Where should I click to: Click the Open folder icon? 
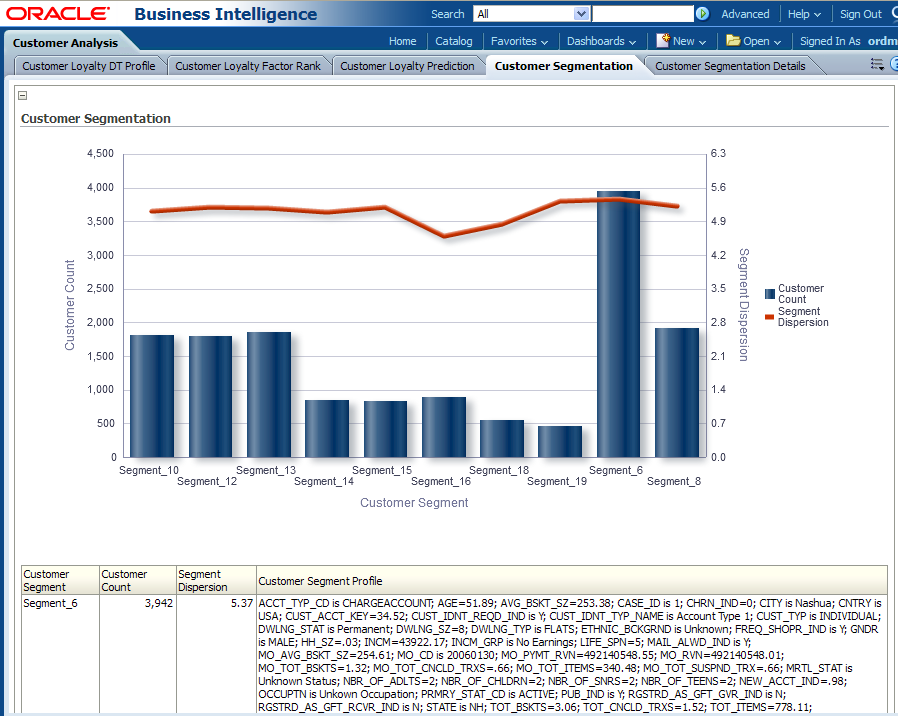click(733, 41)
